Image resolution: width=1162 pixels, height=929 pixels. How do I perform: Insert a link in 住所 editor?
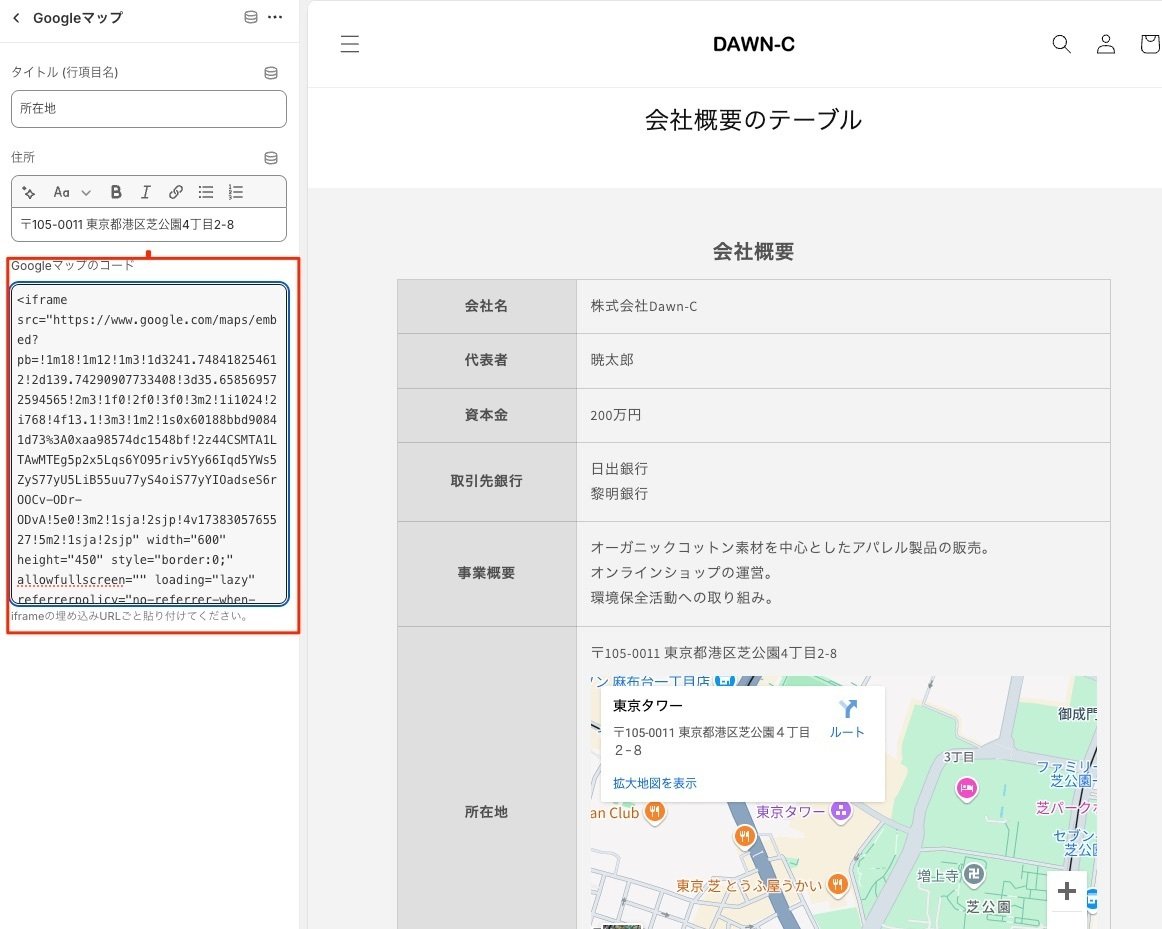176,193
